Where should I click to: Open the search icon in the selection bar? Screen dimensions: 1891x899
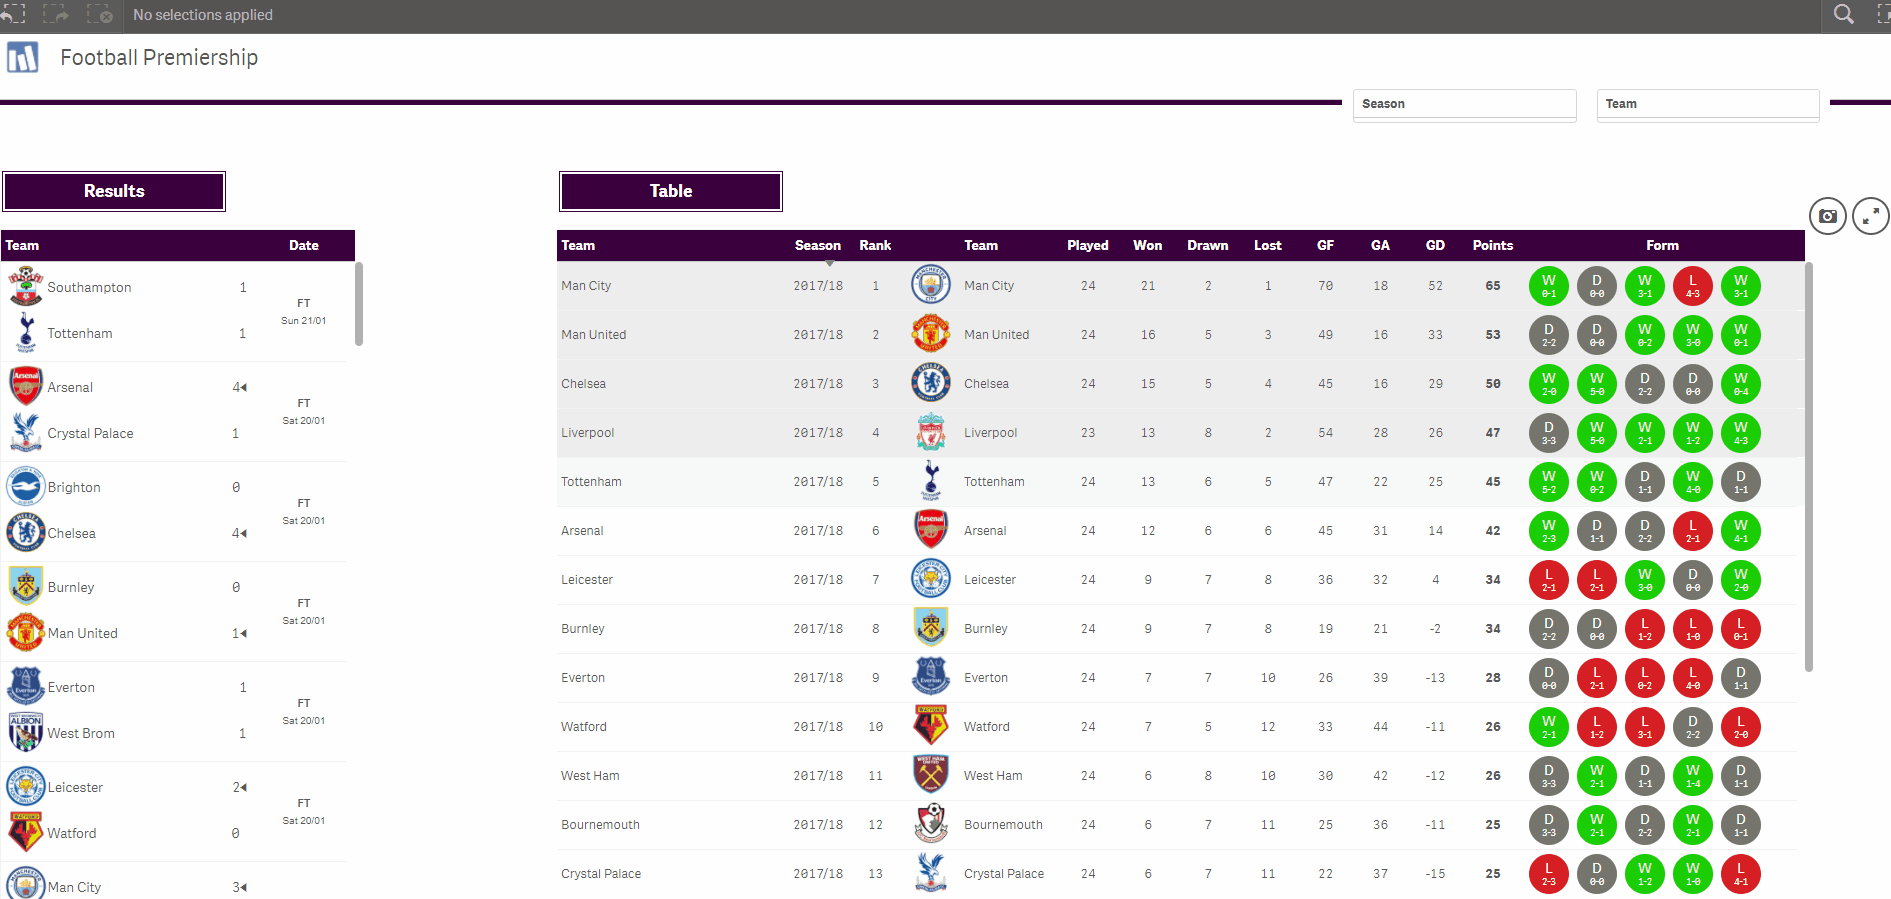tap(1844, 14)
